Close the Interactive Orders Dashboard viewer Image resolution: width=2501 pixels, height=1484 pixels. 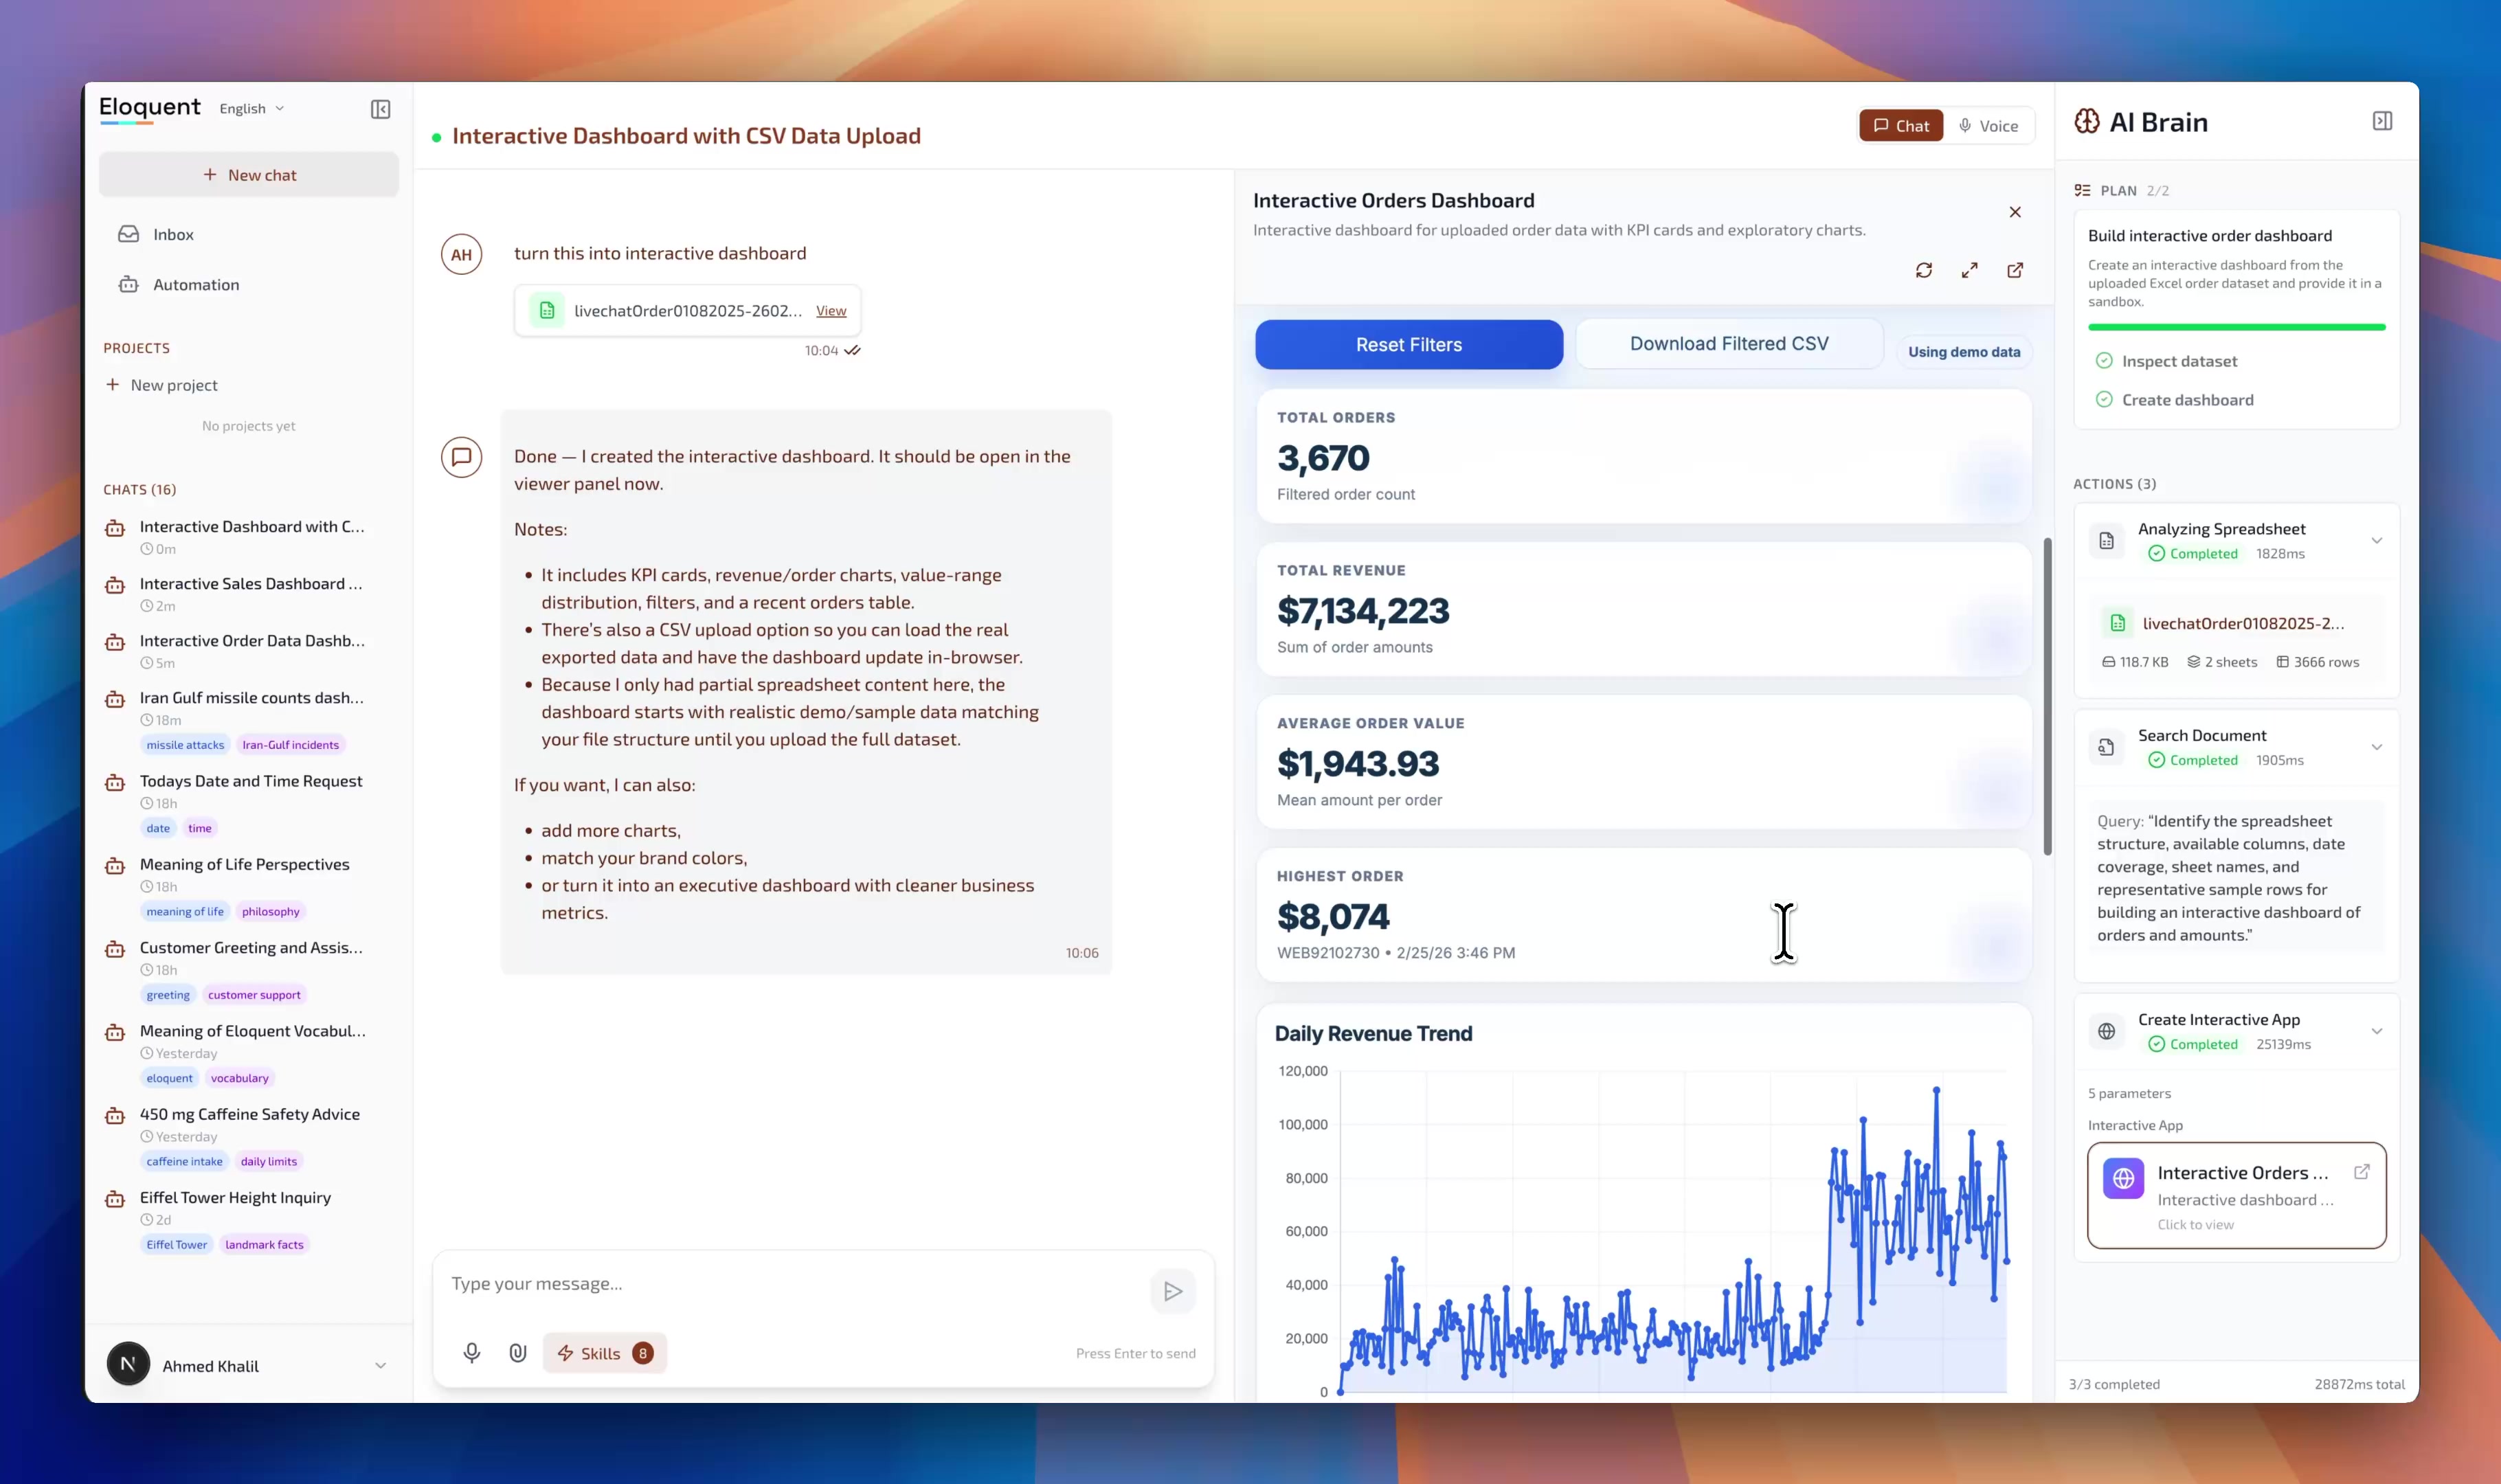pos(2015,212)
